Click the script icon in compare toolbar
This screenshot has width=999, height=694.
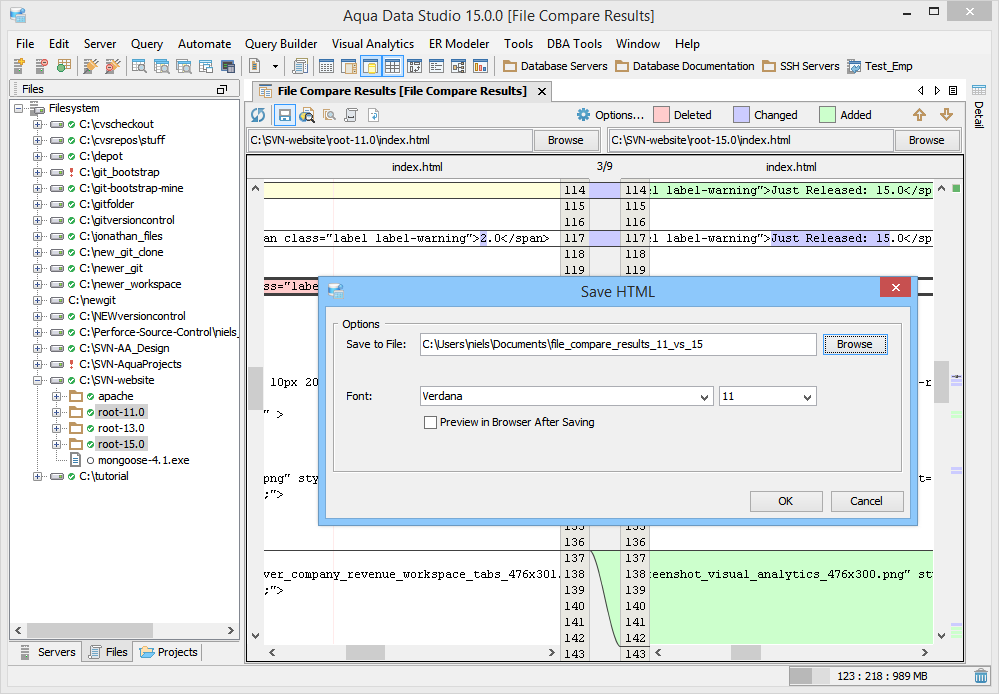(351, 115)
